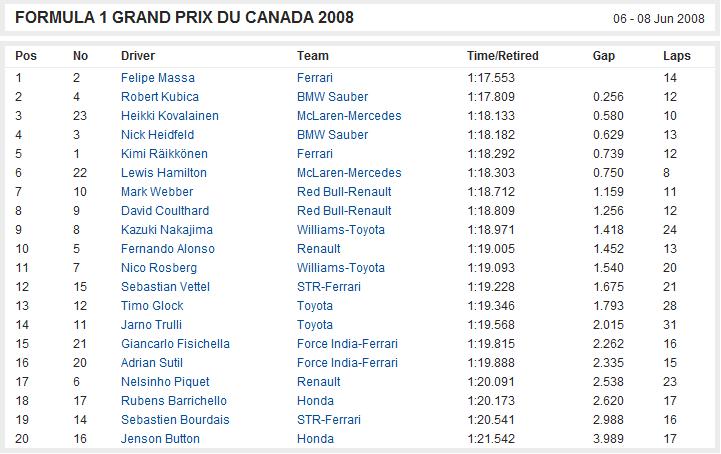Click Kimi Räikkönen driver link

tap(164, 154)
